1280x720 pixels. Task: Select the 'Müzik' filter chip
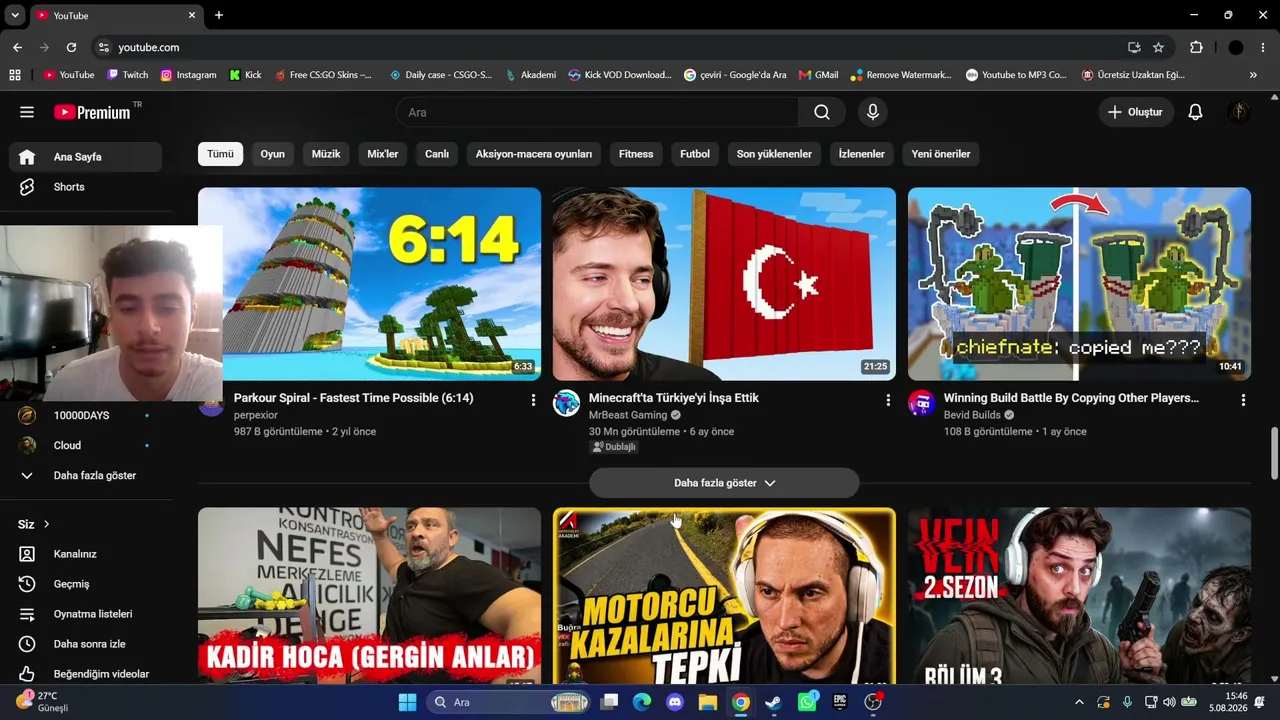326,154
